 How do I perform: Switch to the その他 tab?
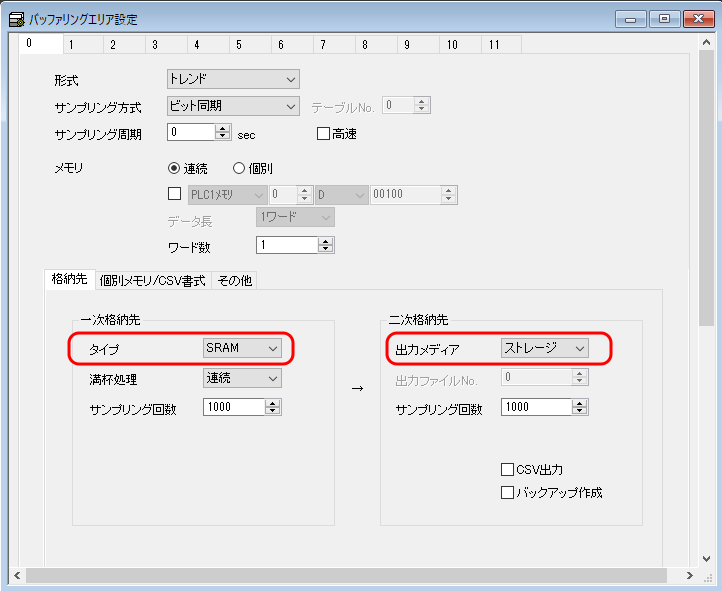point(235,281)
